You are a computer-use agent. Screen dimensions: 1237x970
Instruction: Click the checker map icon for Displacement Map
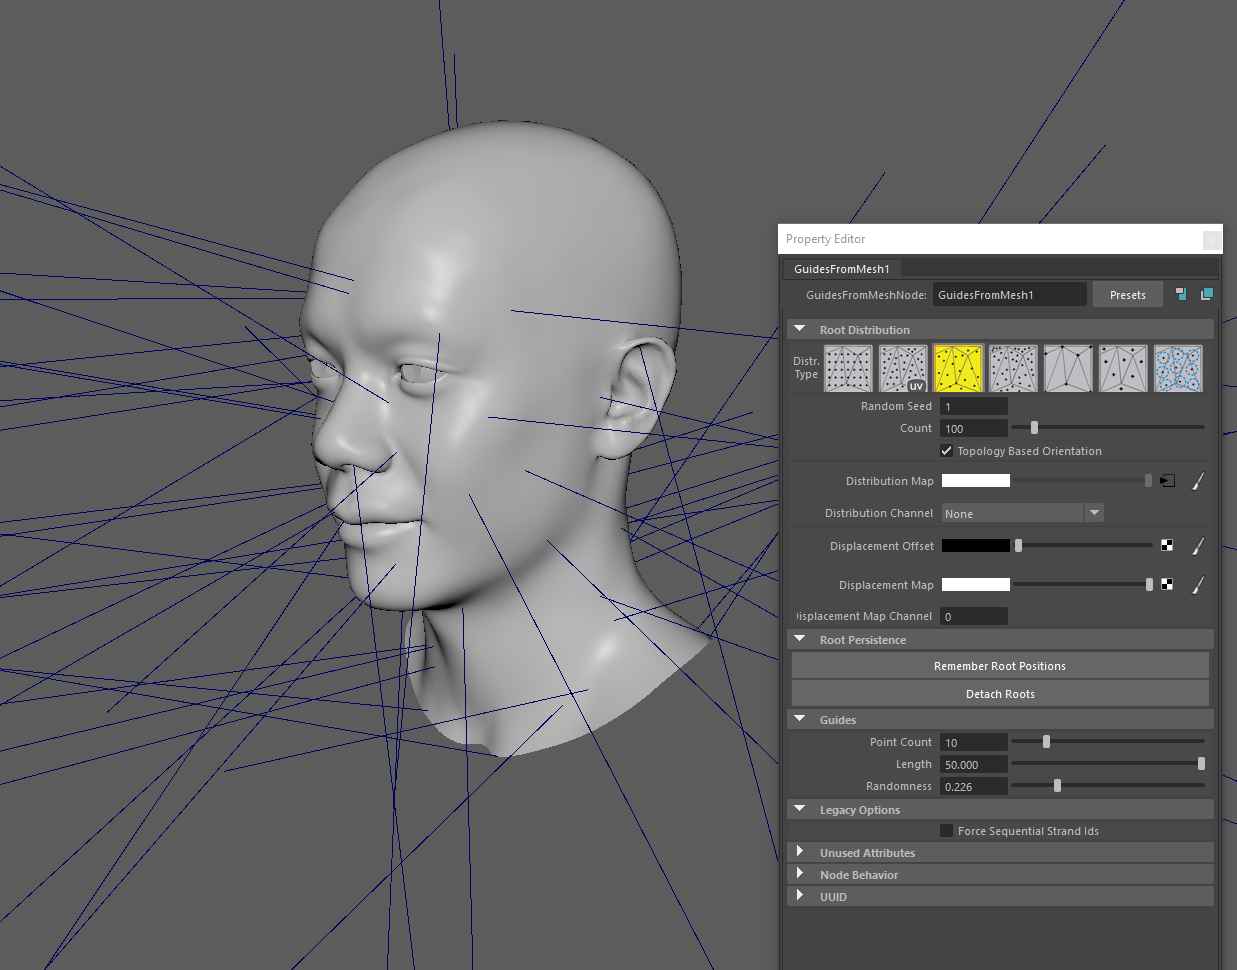pyautogui.click(x=1167, y=585)
